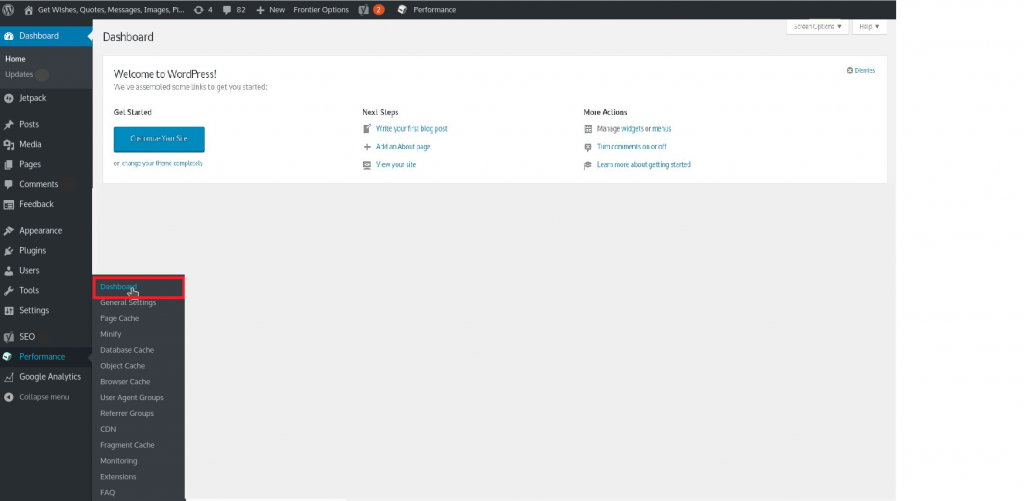This screenshot has height=501, width=1024.
Task: Click the updates icon showing 4
Action: point(201,9)
